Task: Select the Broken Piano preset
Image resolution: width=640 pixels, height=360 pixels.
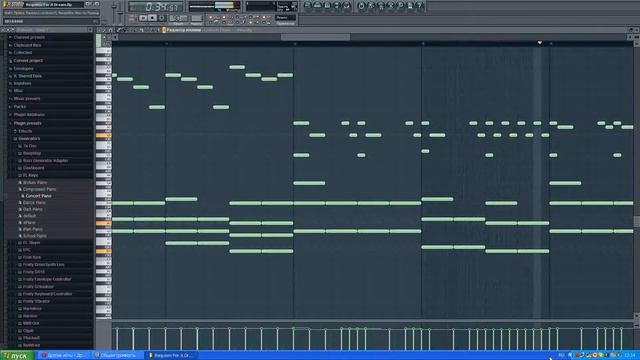Action: 34,182
